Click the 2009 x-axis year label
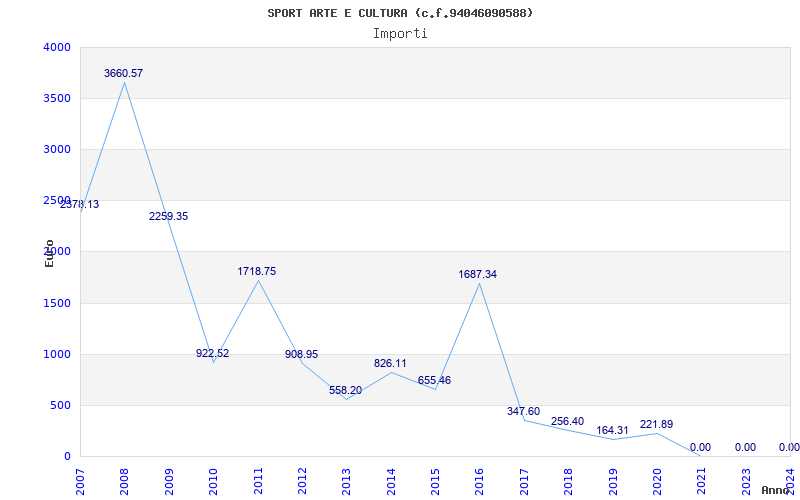Image resolution: width=800 pixels, height=500 pixels. tap(169, 481)
